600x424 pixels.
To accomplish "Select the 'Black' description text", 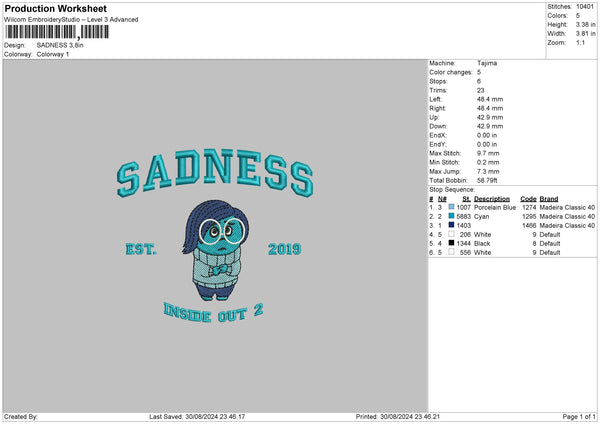I will [x=482, y=243].
